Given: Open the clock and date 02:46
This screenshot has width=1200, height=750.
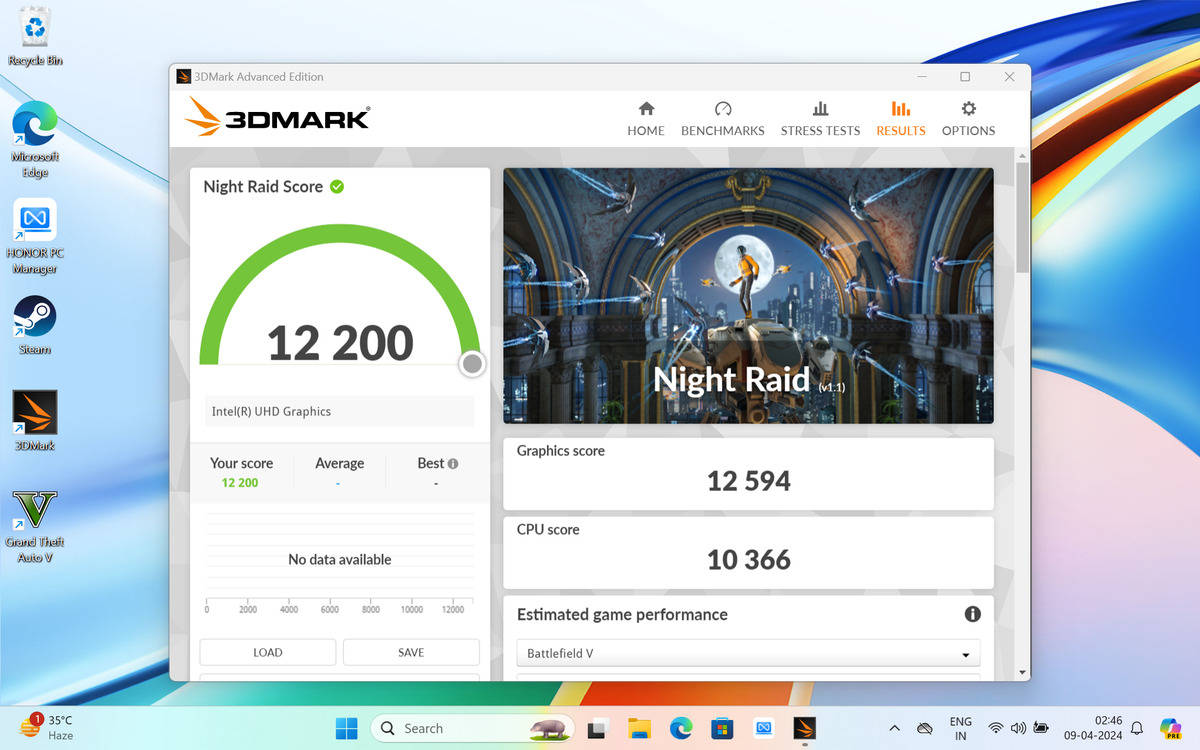Looking at the screenshot, I should pyautogui.click(x=1094, y=728).
